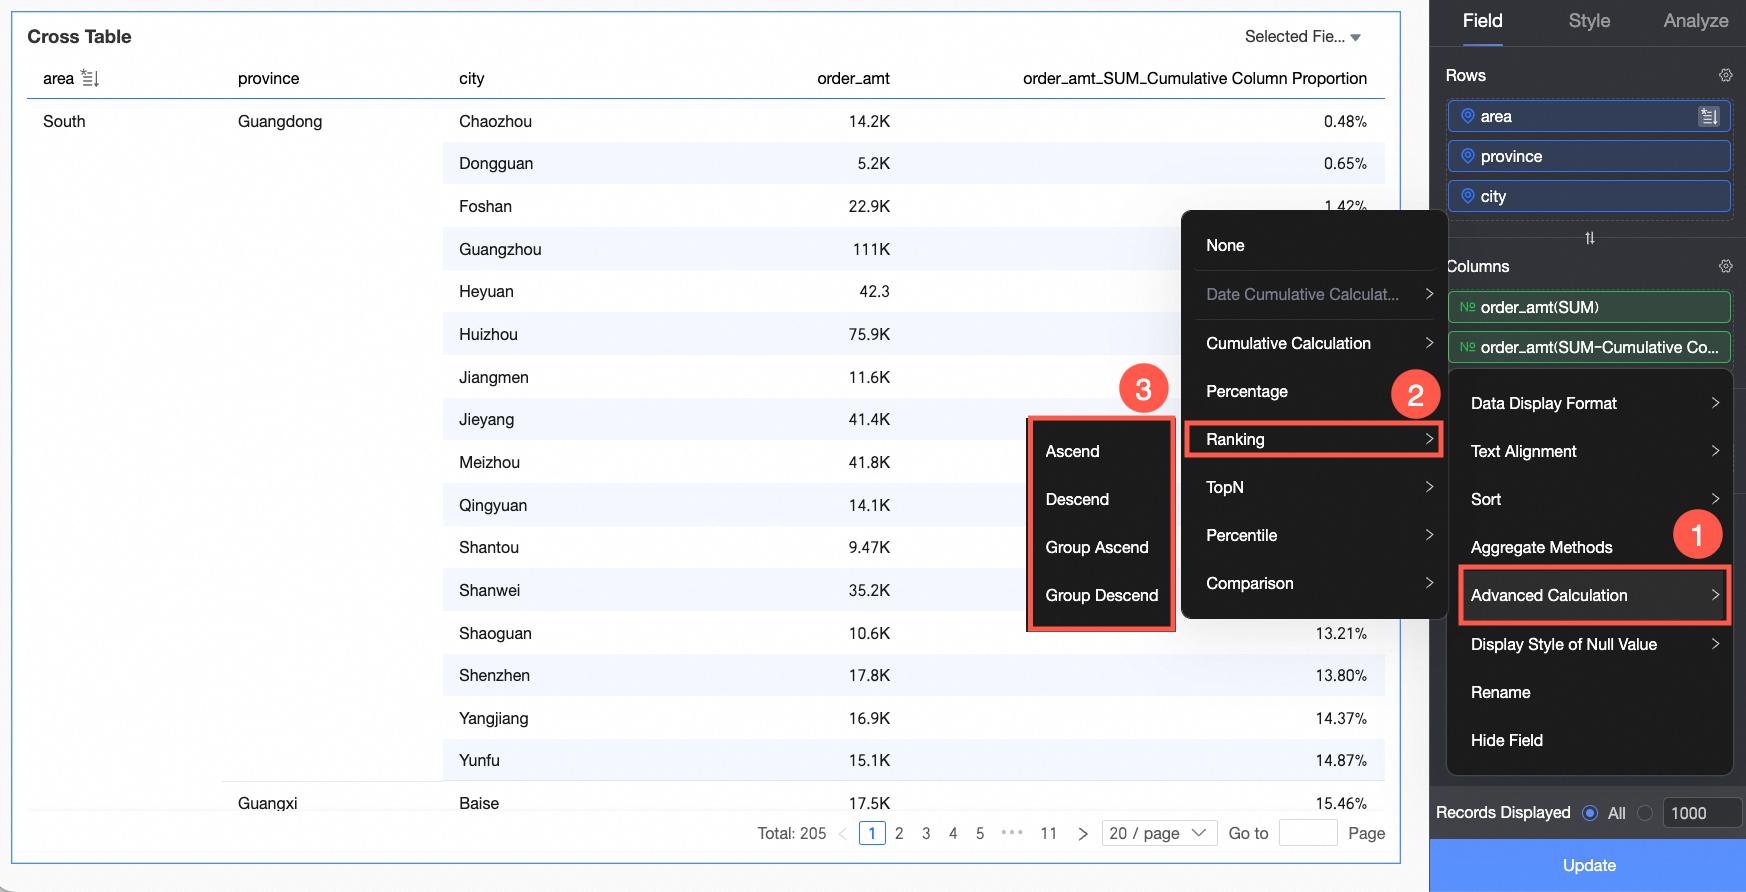Click the pagination ellipsis to jump pages
Image resolution: width=1746 pixels, height=892 pixels.
[1012, 832]
